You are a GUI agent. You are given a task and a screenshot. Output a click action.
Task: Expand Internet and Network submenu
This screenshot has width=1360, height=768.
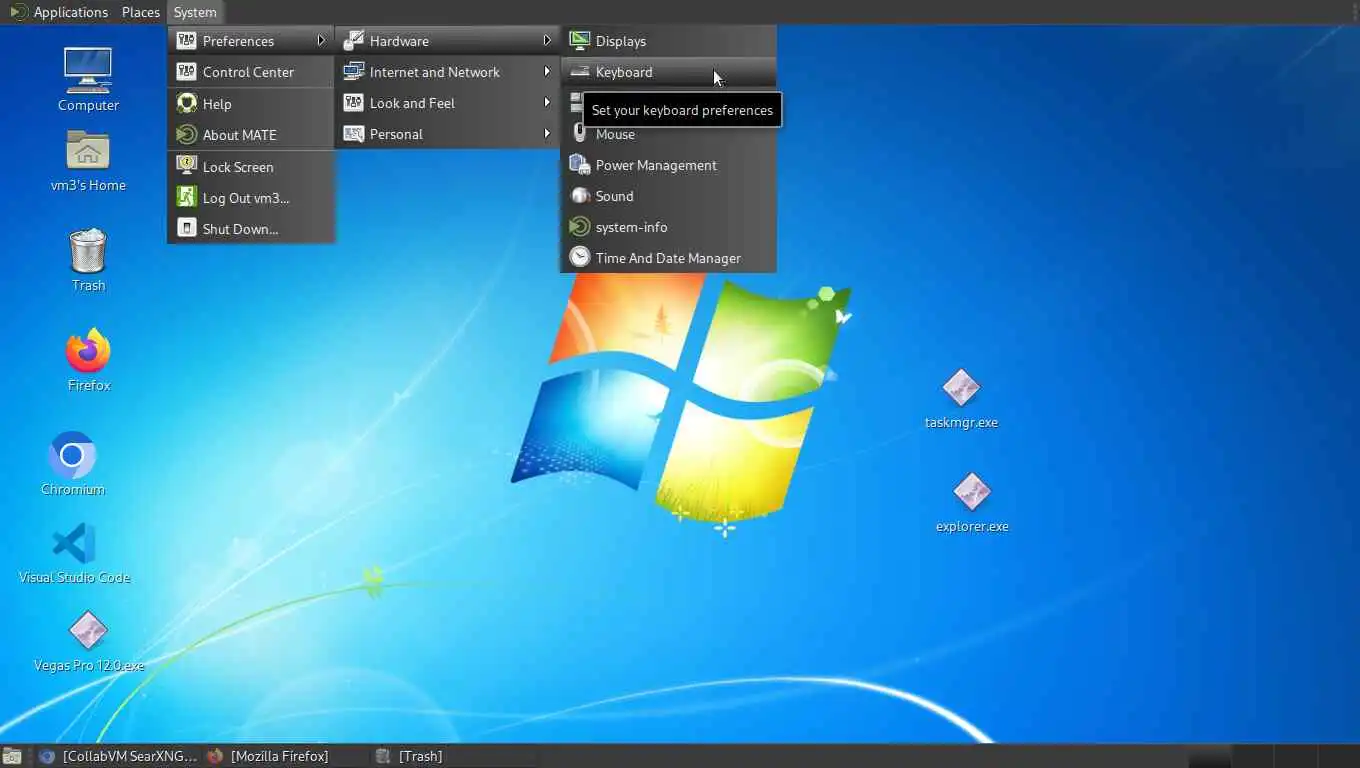tap(447, 72)
